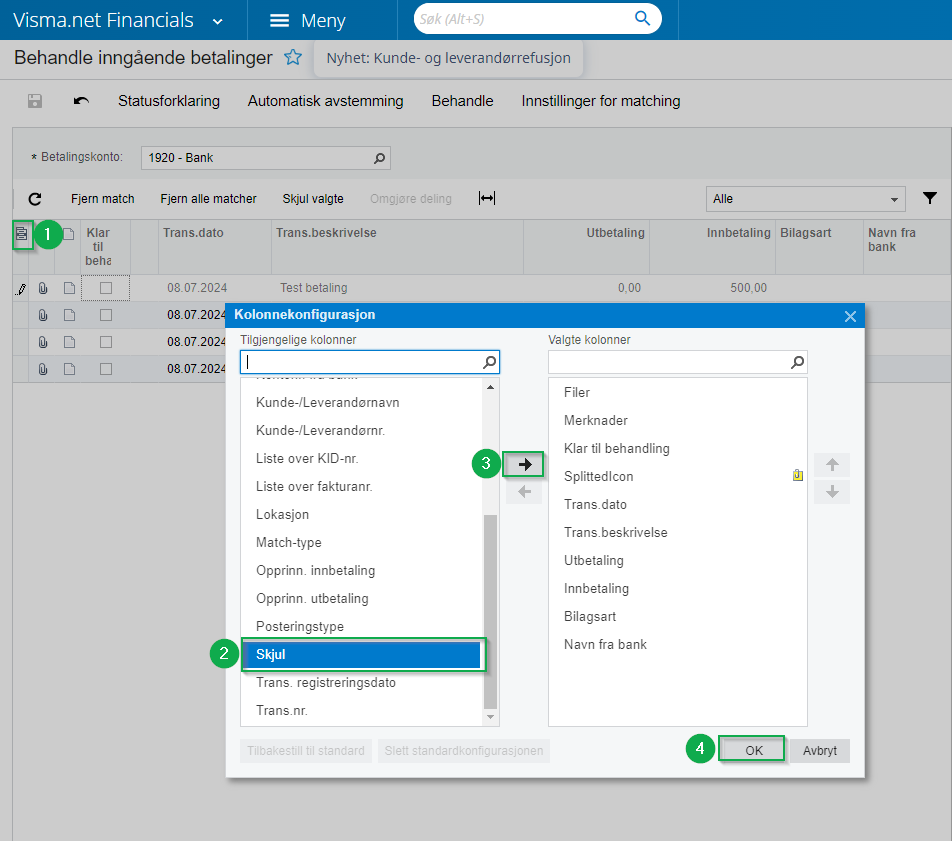
Task: Confirm dialog with OK
Action: click(753, 751)
